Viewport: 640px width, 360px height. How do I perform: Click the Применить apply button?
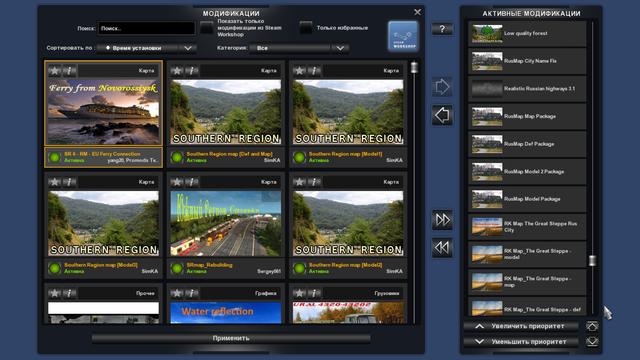(231, 338)
